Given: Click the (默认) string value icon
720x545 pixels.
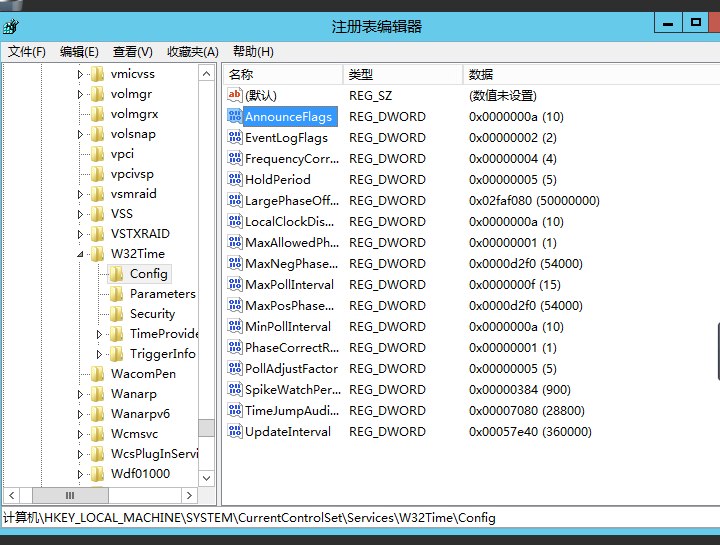Looking at the screenshot, I should tap(235, 95).
